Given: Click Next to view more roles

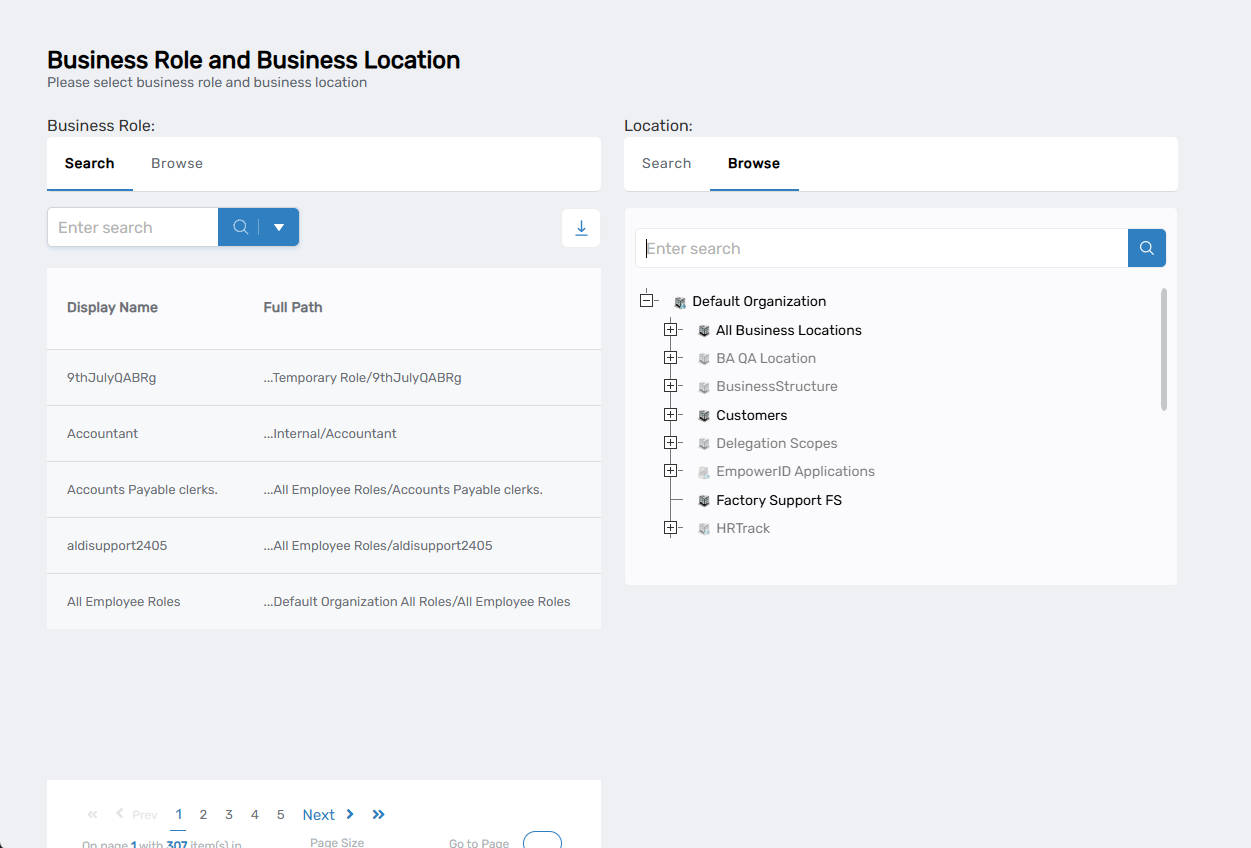Looking at the screenshot, I should tap(318, 814).
